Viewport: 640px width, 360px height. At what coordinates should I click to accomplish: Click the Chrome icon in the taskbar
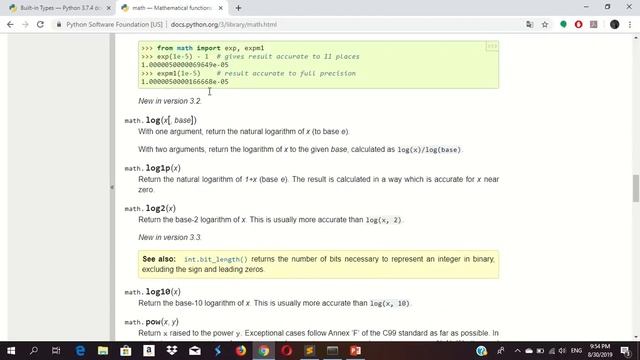pos(264,351)
